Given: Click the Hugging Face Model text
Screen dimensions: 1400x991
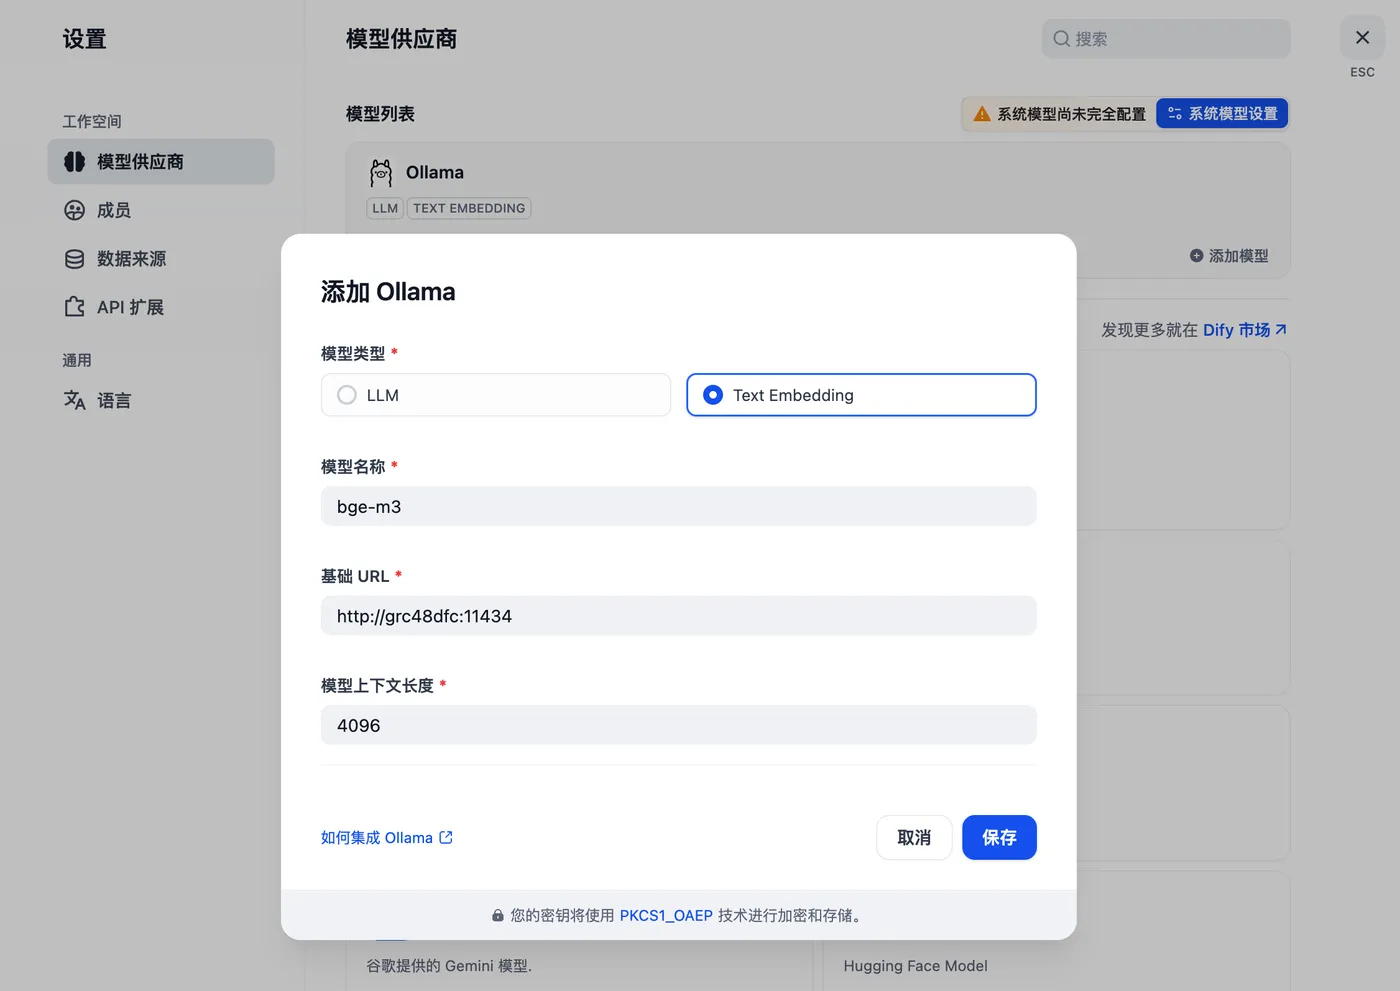Looking at the screenshot, I should coord(915,966).
